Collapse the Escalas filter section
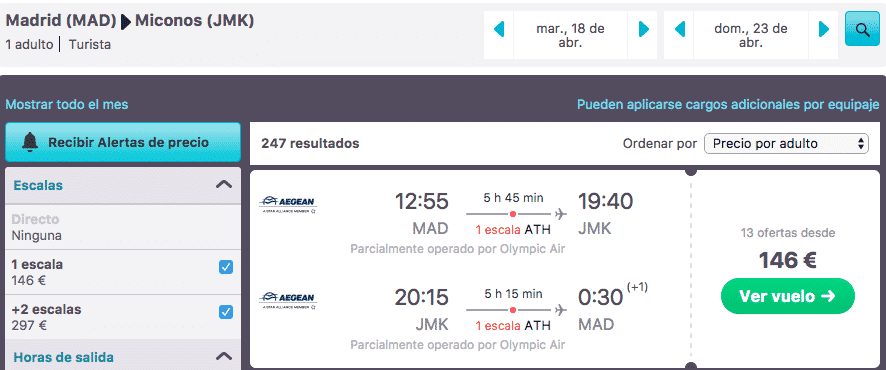Image resolution: width=886 pixels, height=370 pixels. pos(224,185)
